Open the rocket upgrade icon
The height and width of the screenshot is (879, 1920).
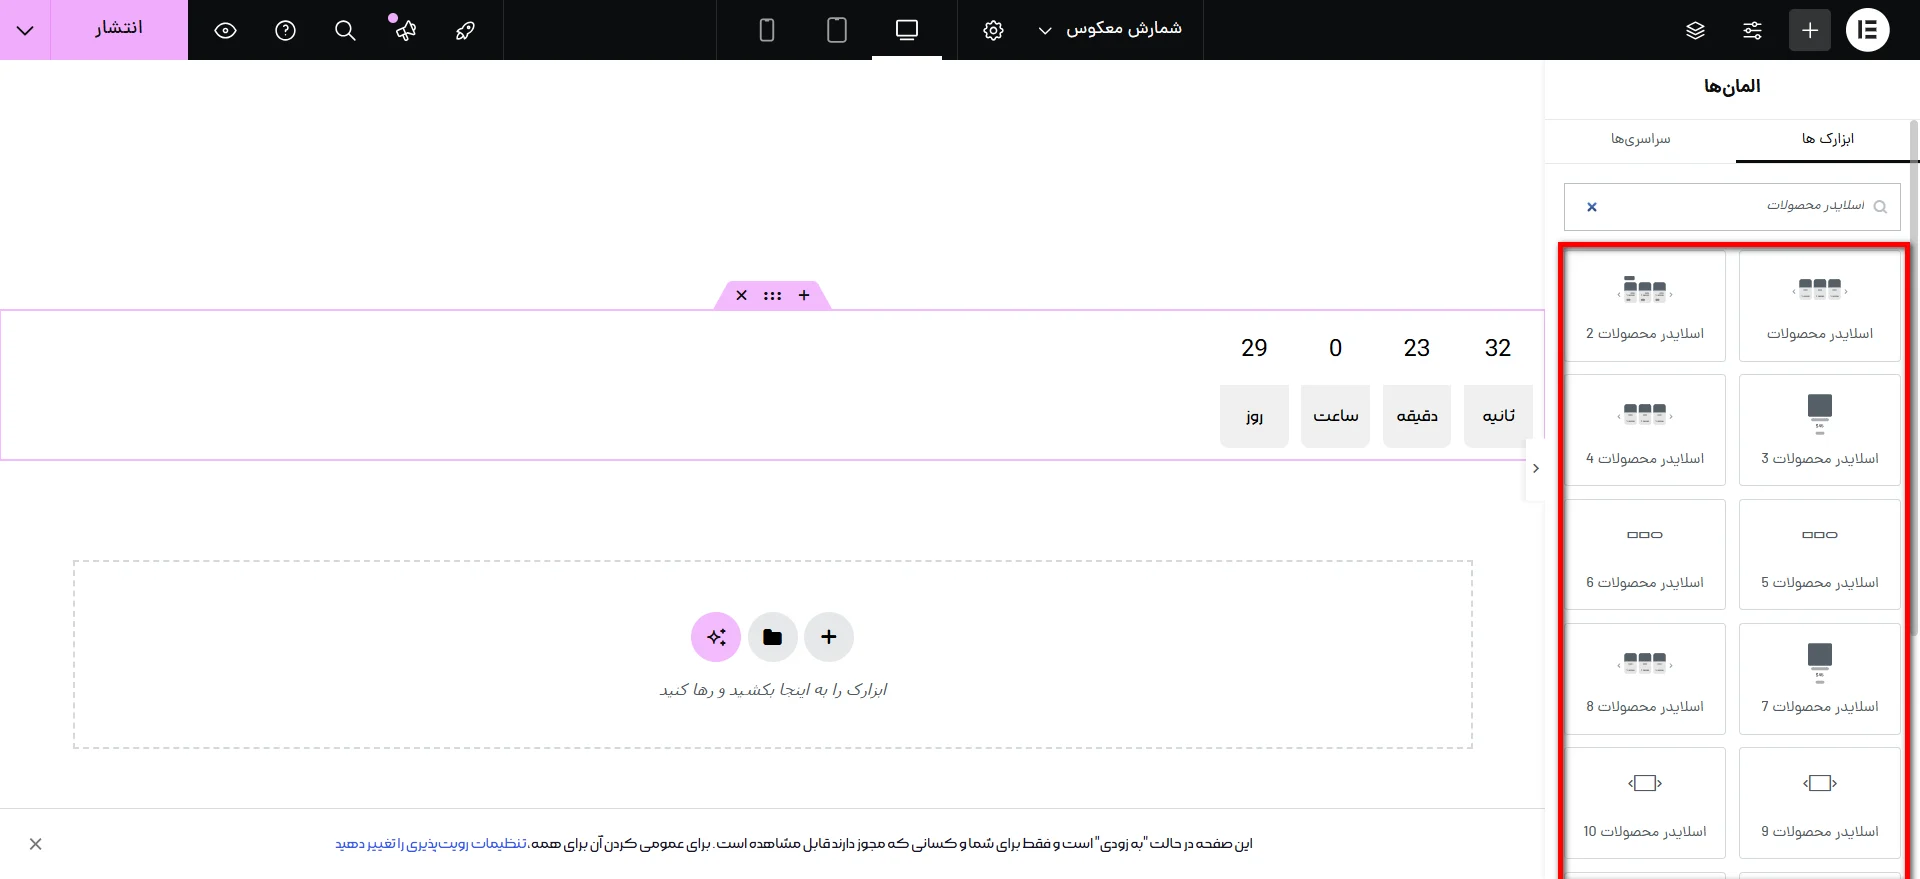(465, 30)
